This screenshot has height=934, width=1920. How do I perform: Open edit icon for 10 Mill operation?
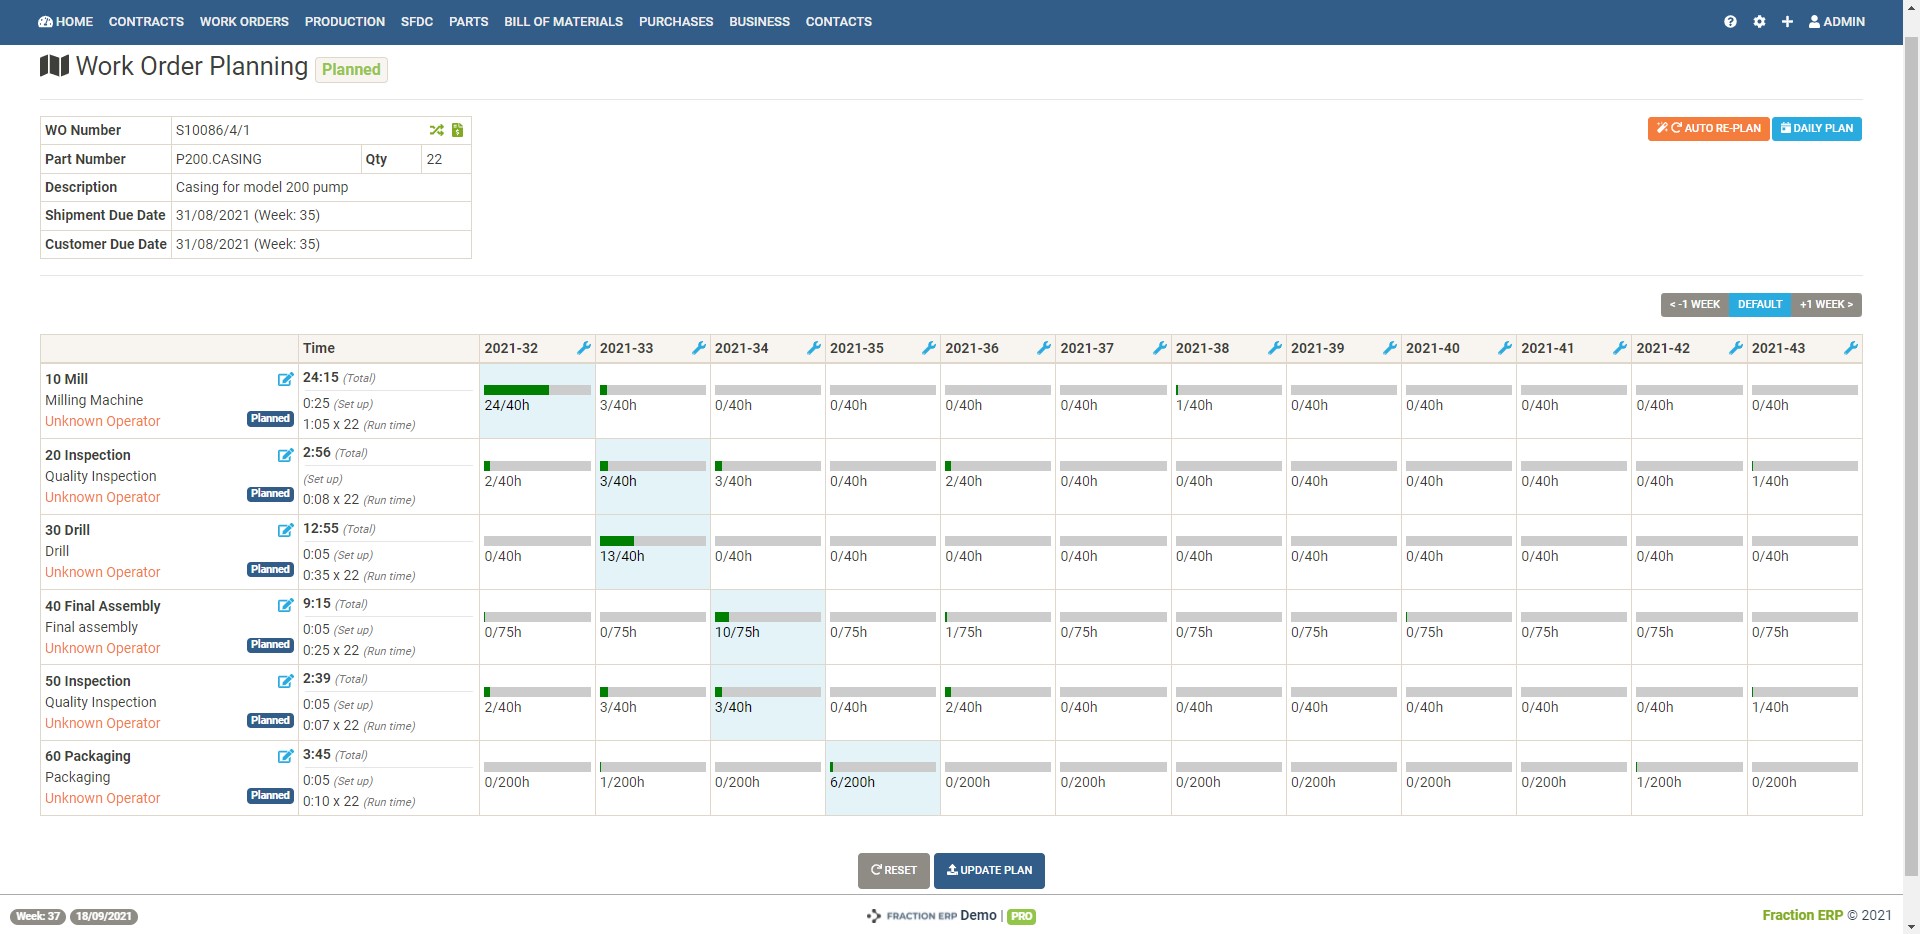(x=285, y=379)
